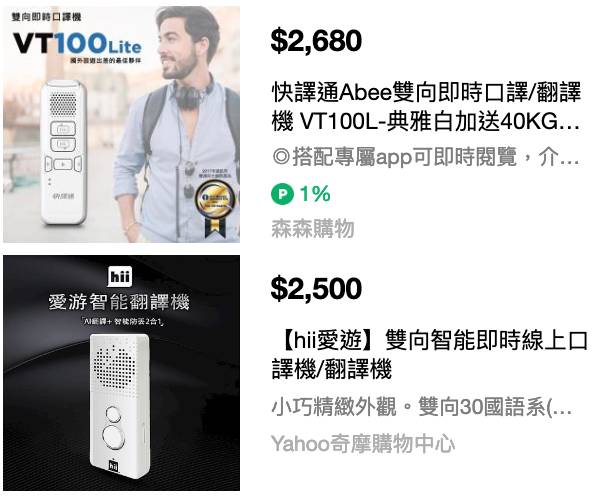Click the Yahoo奇摩購物中心 store name
615x499 pixels.
[x=363, y=444]
